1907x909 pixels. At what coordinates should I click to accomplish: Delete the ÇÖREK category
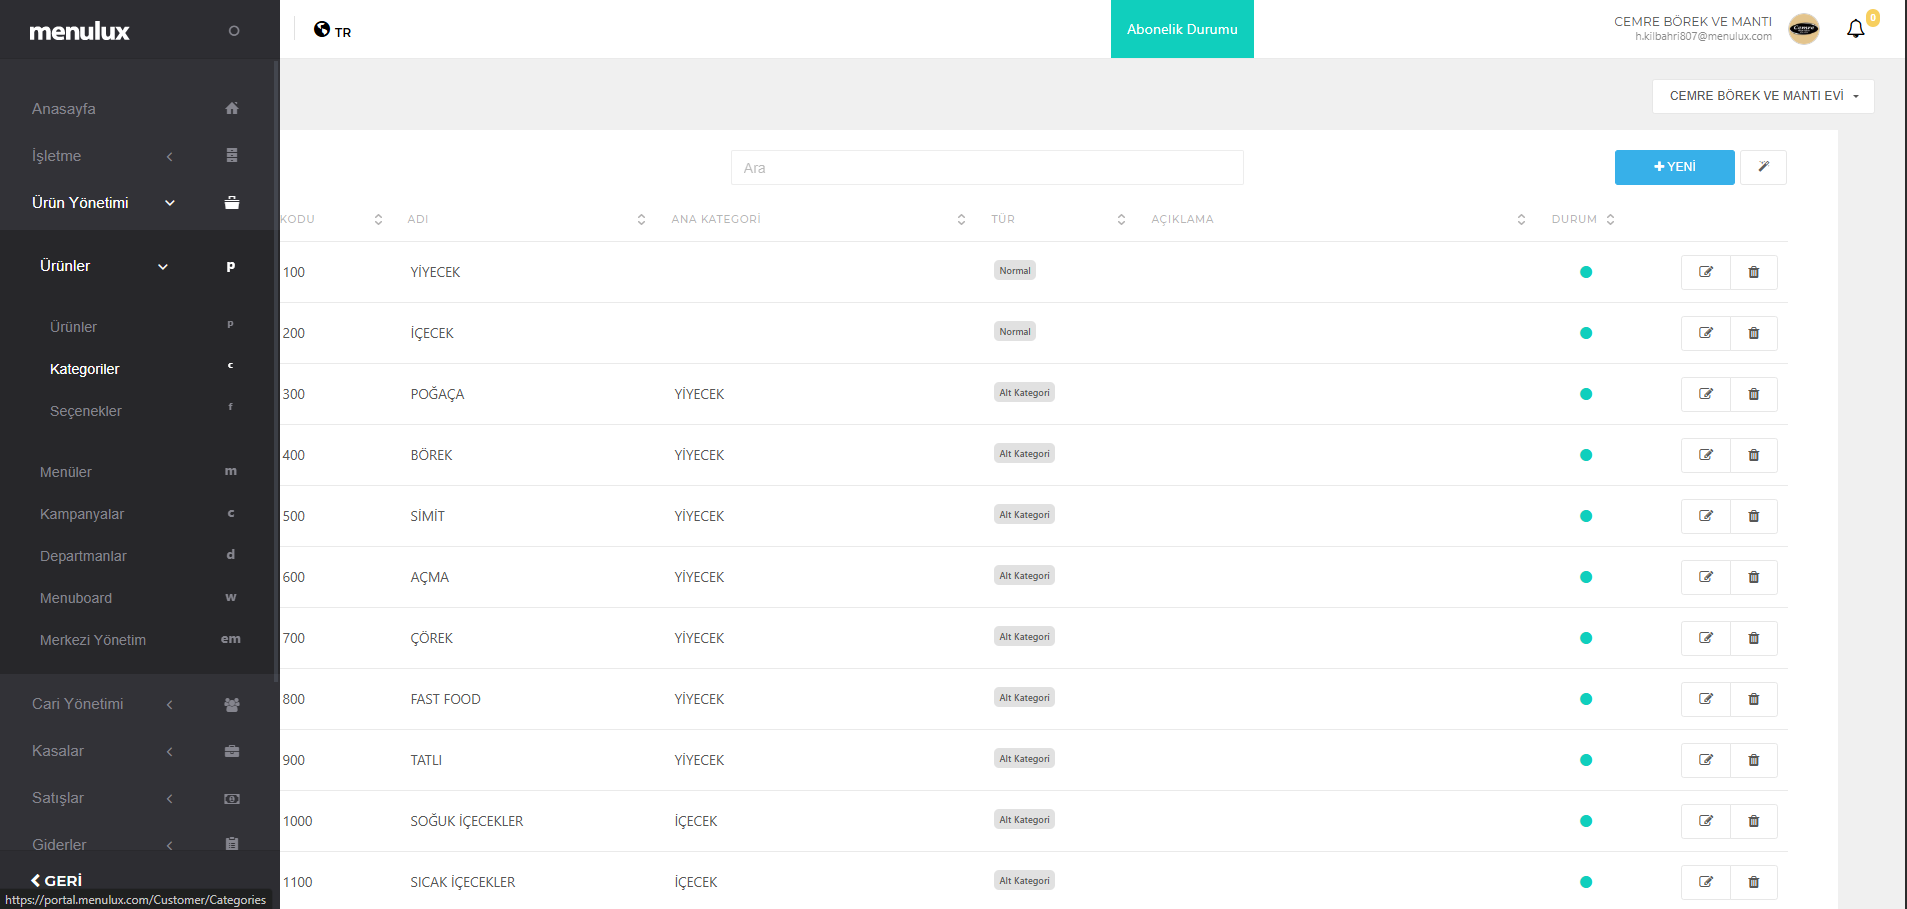[1753, 638]
